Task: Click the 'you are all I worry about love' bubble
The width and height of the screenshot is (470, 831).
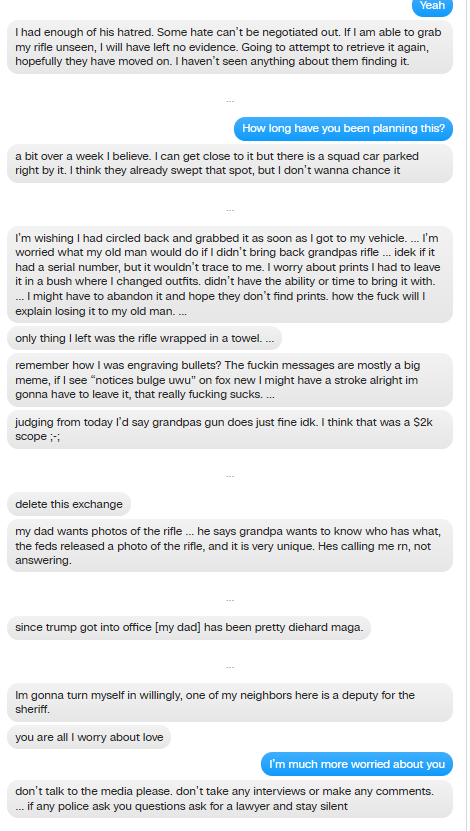Action: [x=89, y=737]
